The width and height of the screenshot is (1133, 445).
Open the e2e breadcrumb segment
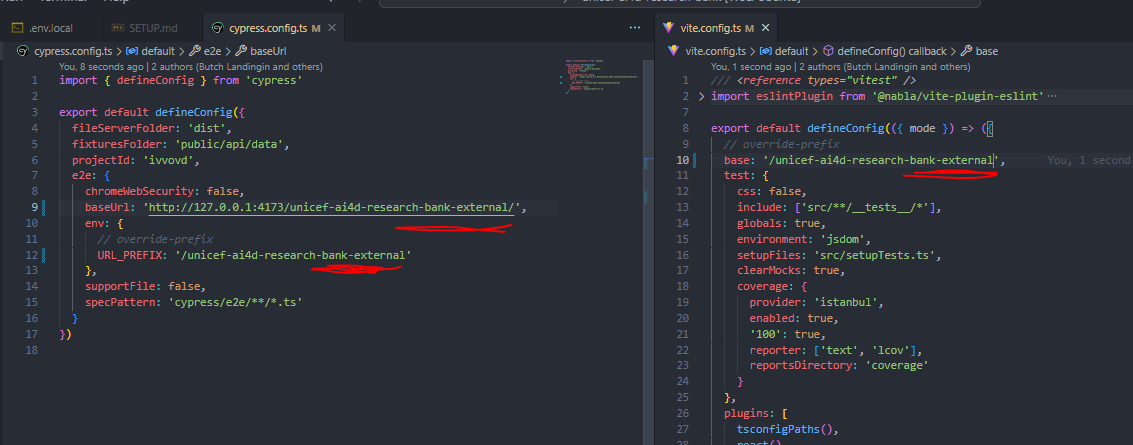pos(212,51)
